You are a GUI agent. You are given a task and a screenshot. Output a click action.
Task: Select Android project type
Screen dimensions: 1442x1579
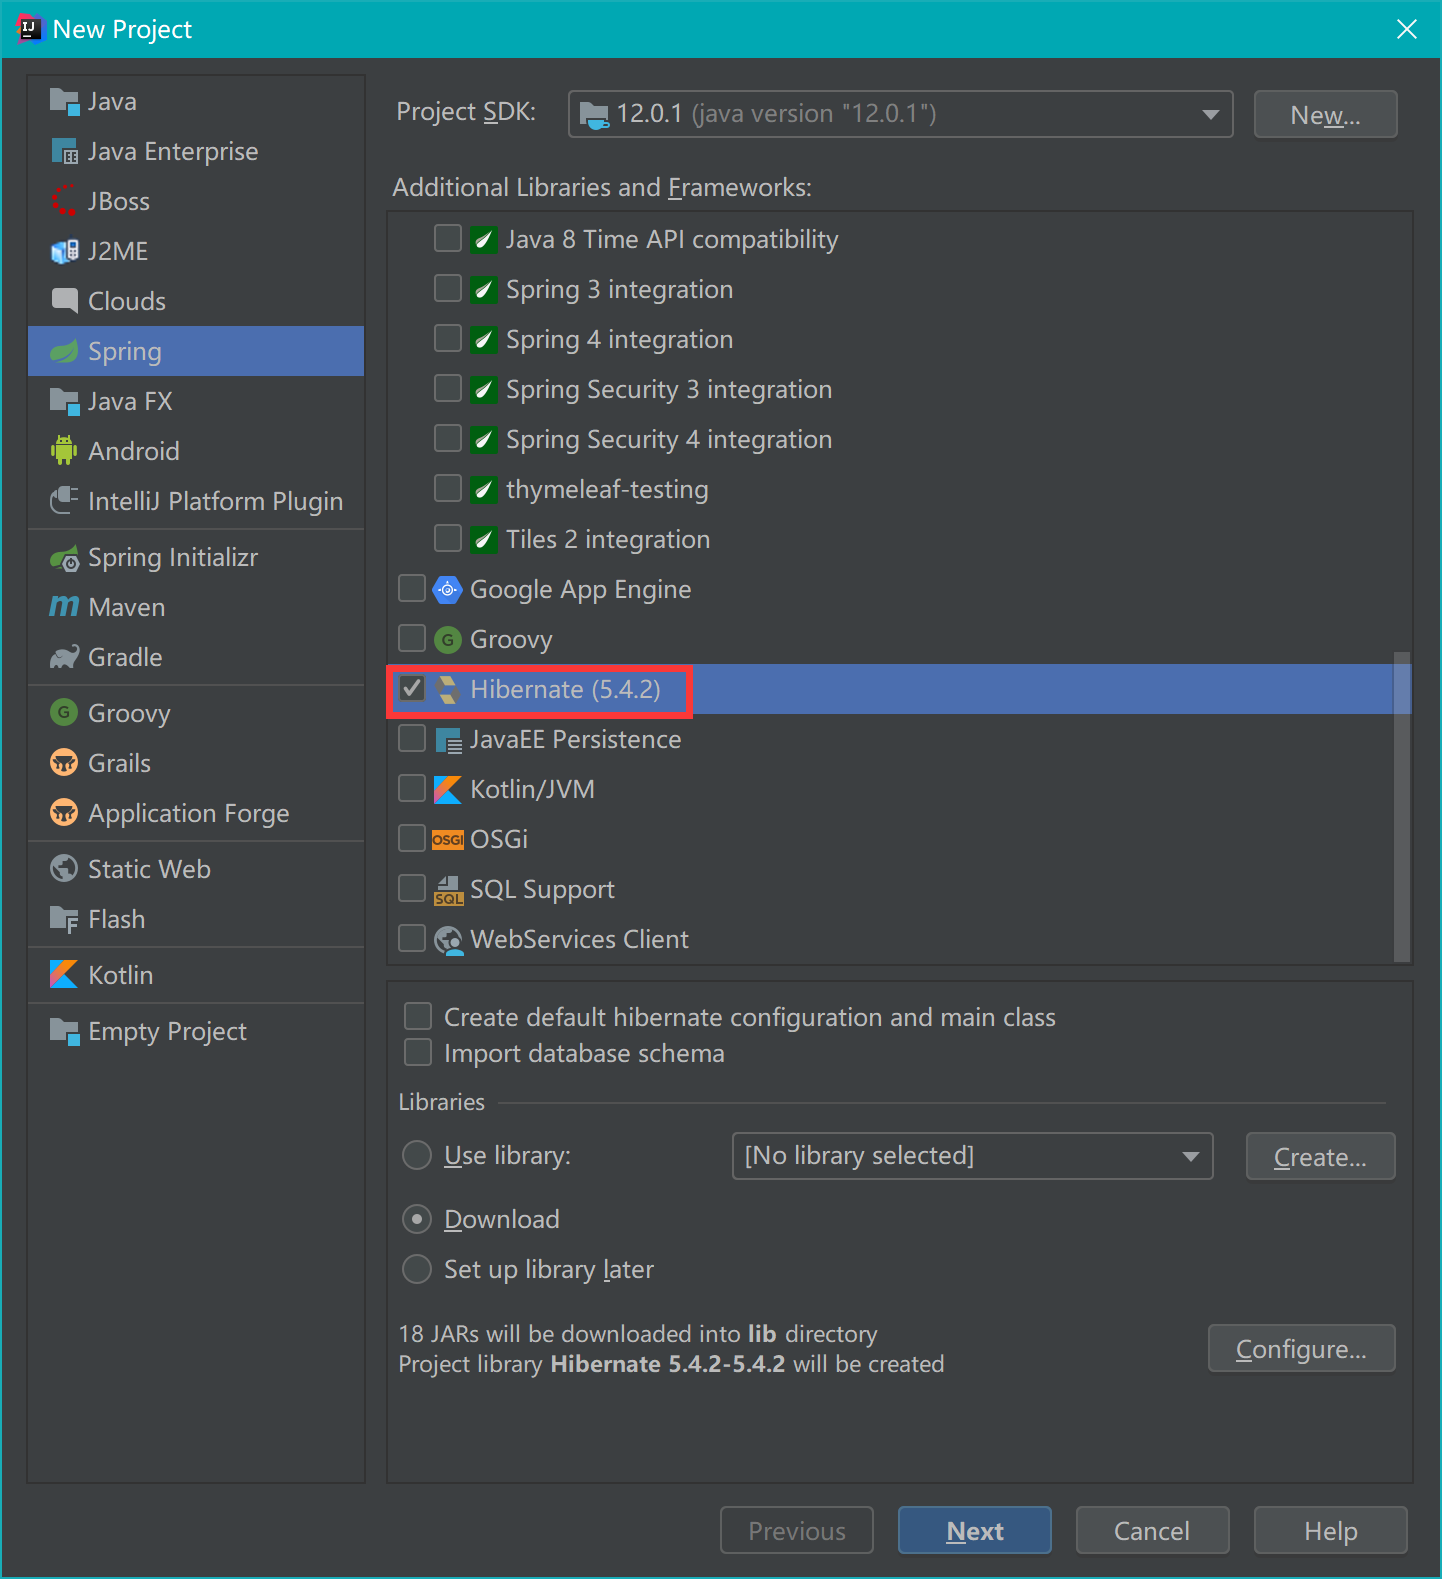(196, 451)
